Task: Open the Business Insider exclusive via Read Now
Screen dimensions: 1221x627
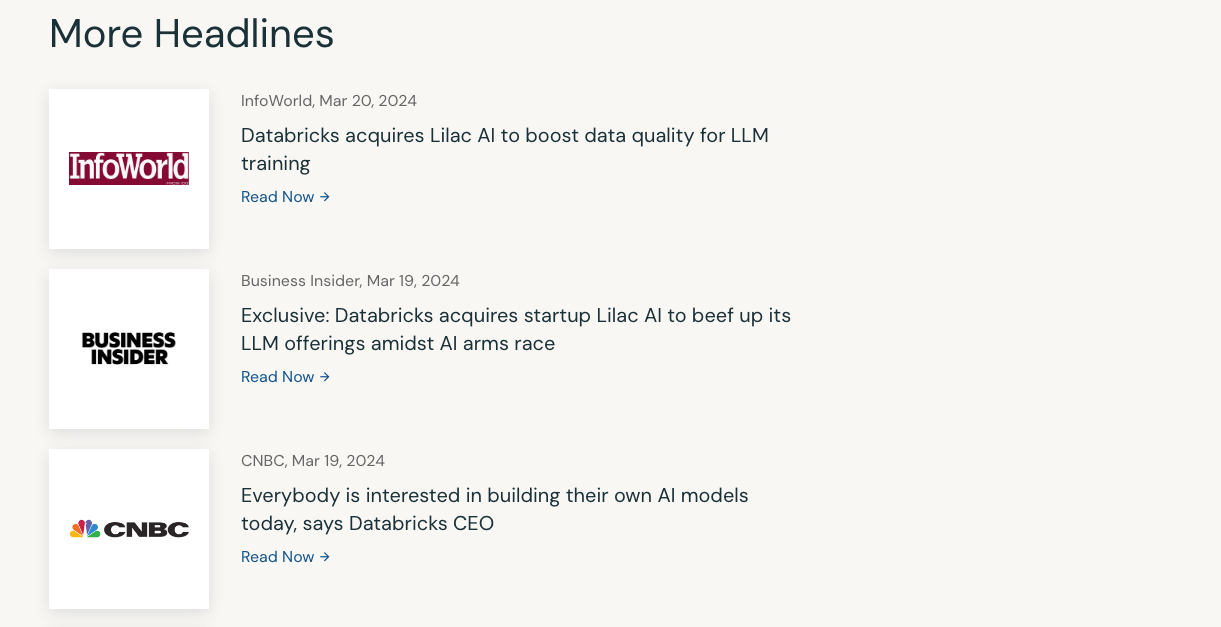Action: coord(278,376)
